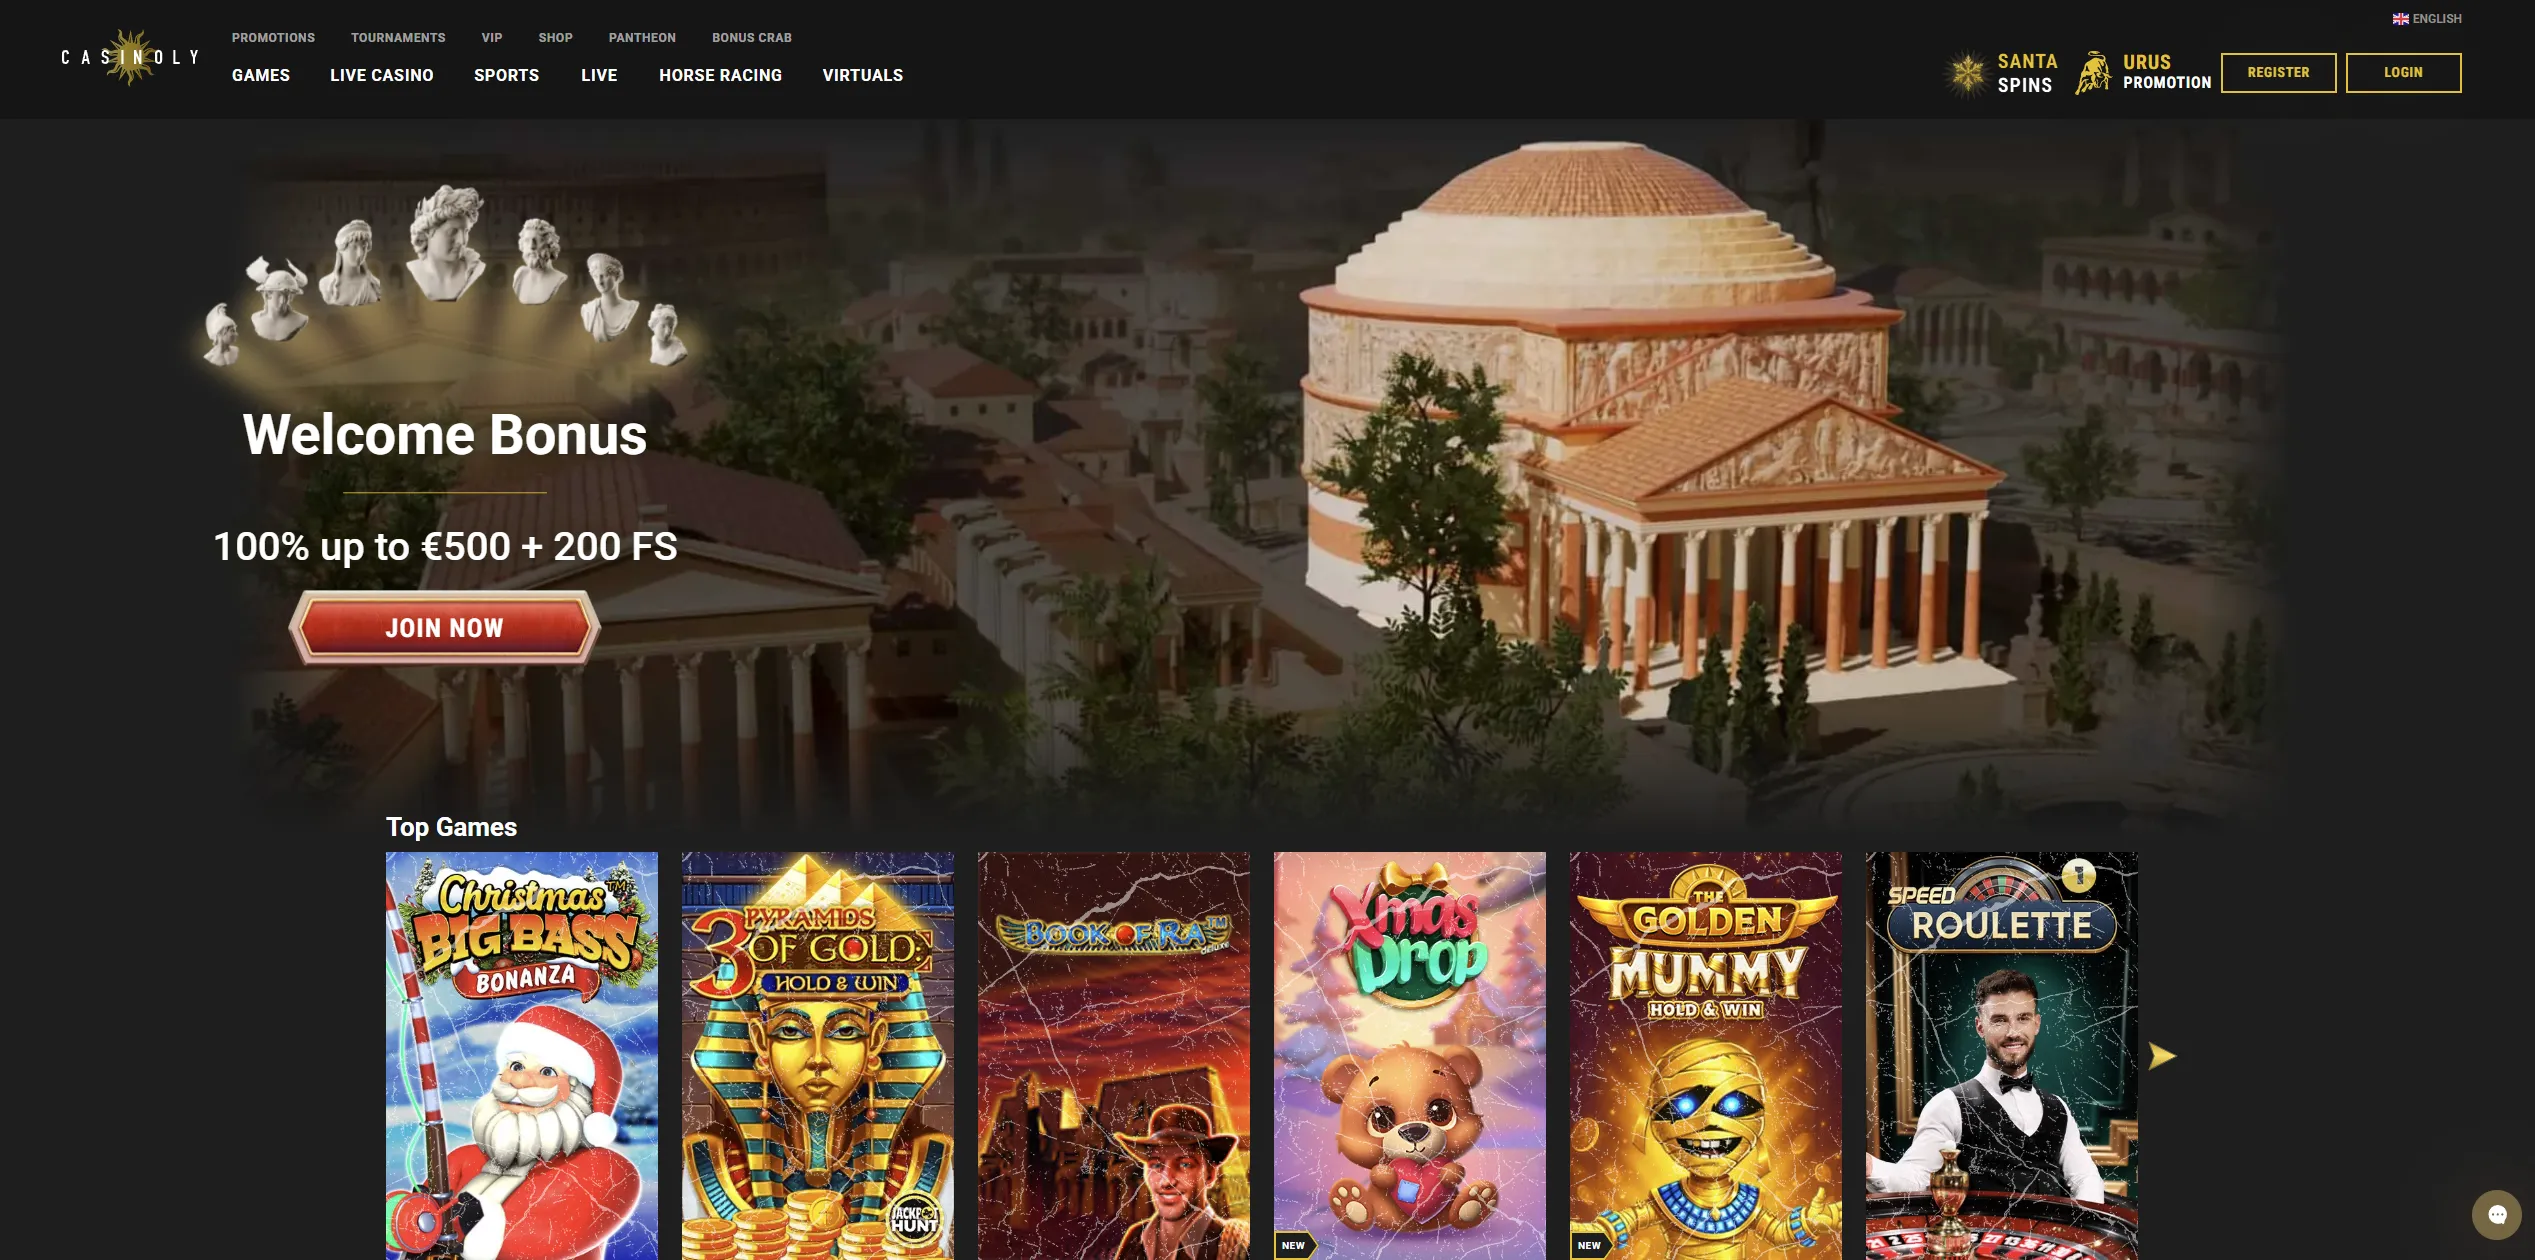
Task: Click the REGISTER button
Action: pyautogui.click(x=2279, y=72)
